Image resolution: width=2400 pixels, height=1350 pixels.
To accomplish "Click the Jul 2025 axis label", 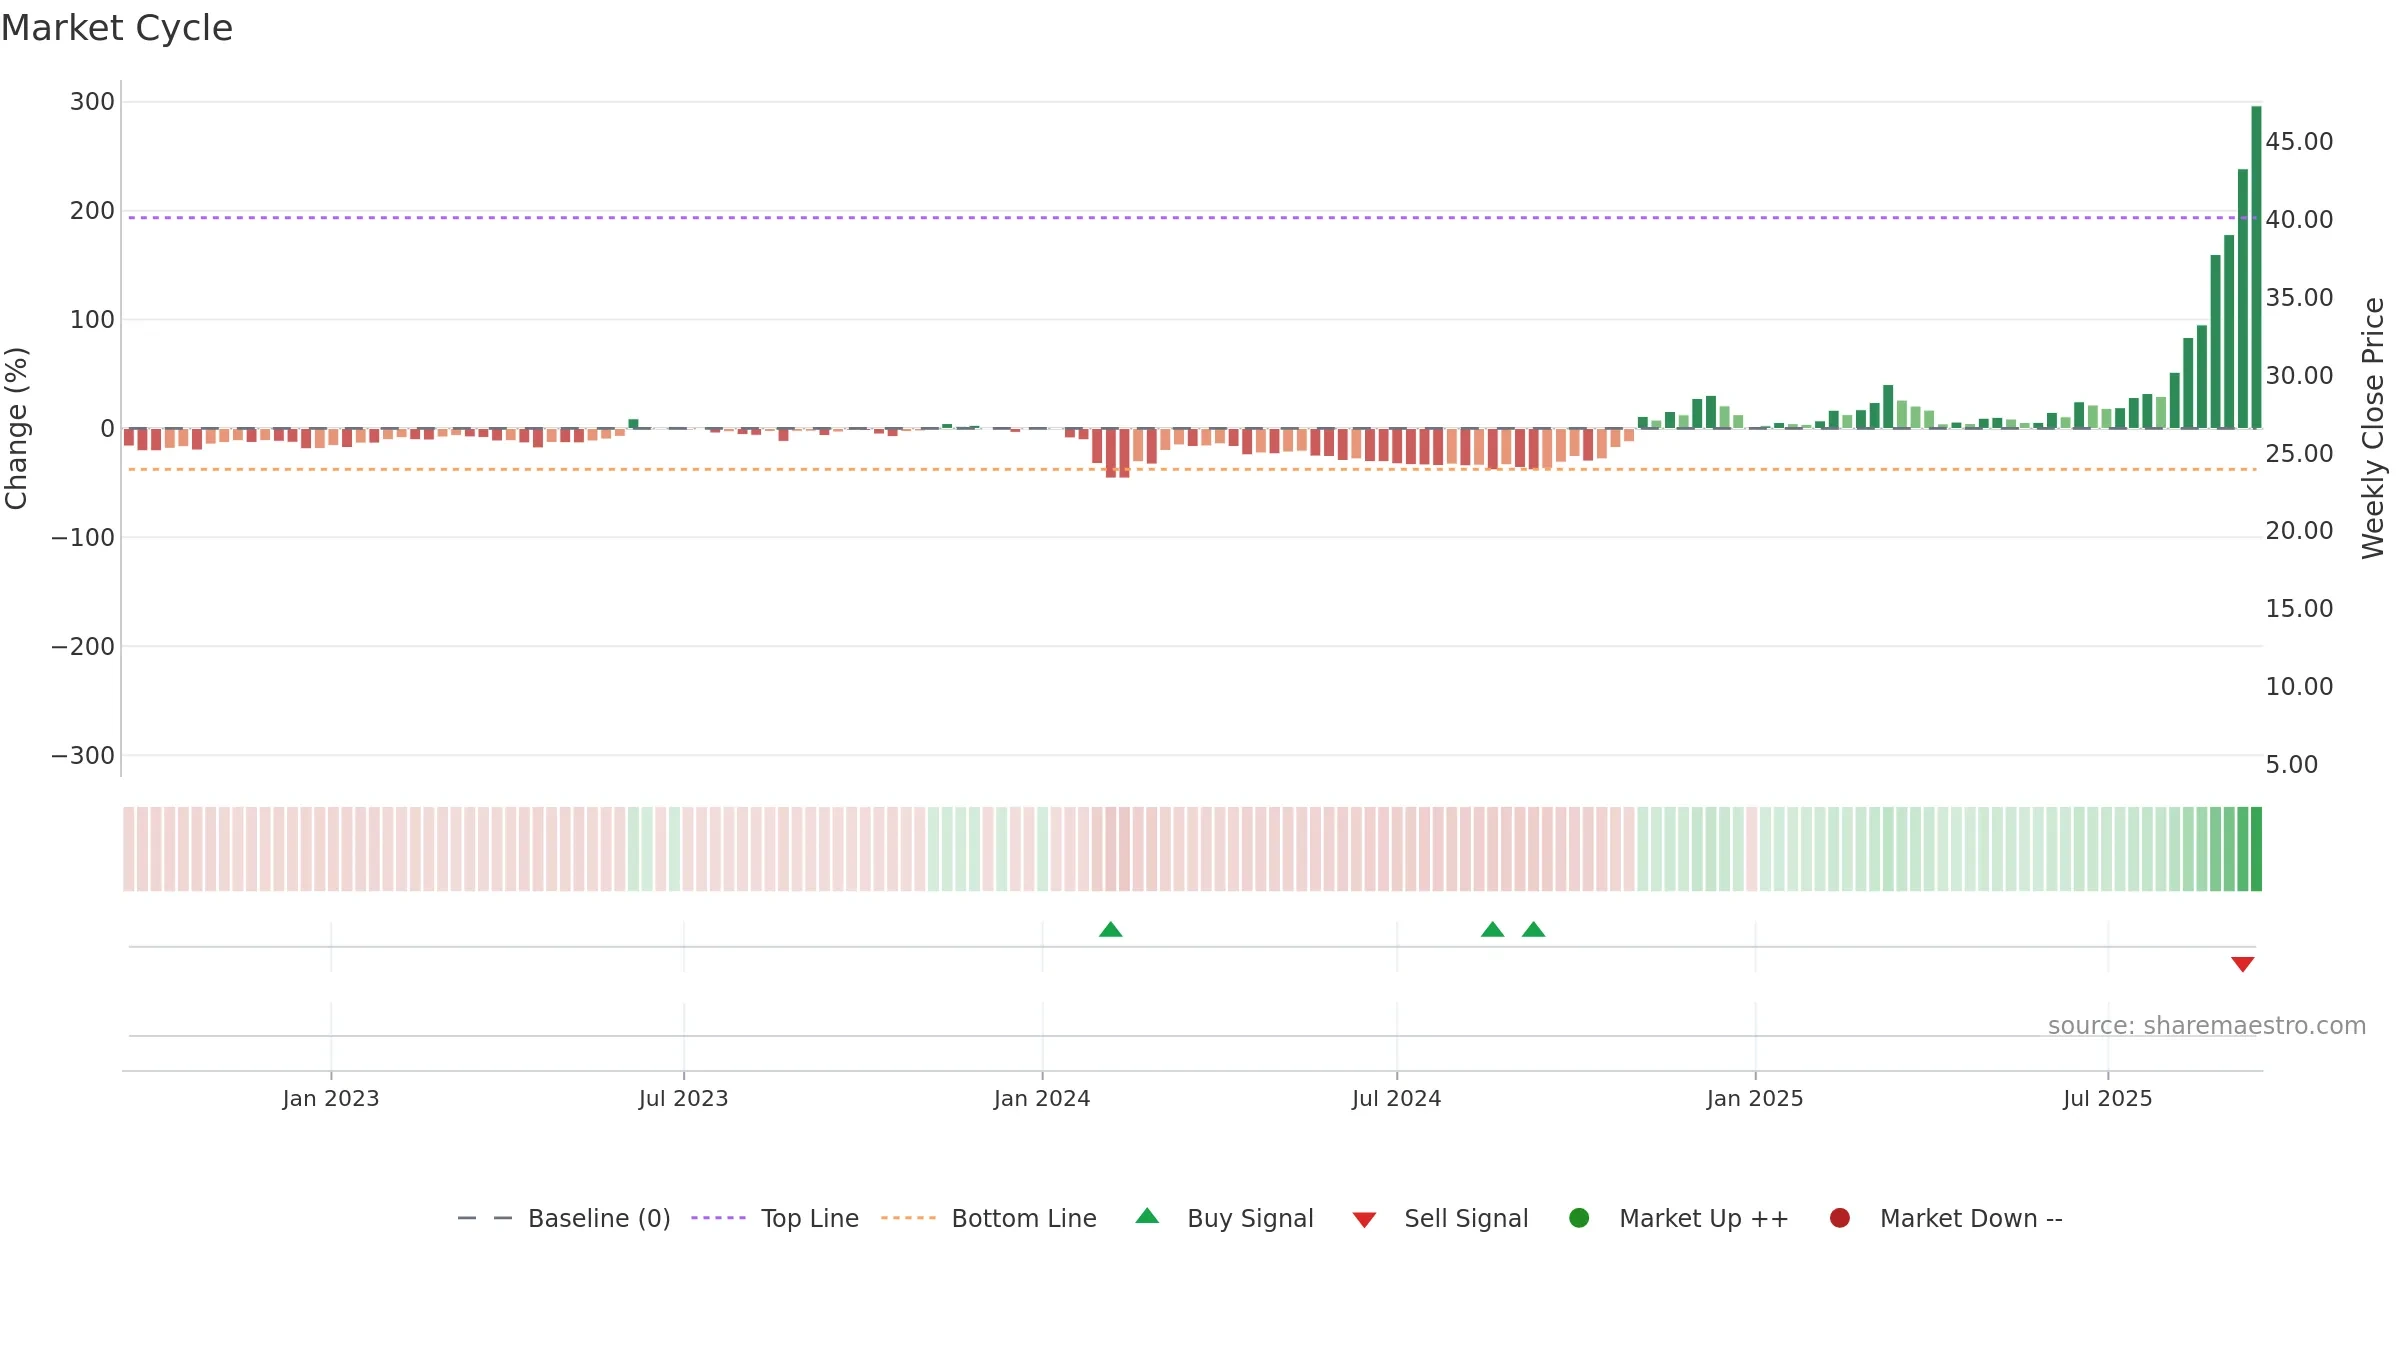I will (2108, 1099).
